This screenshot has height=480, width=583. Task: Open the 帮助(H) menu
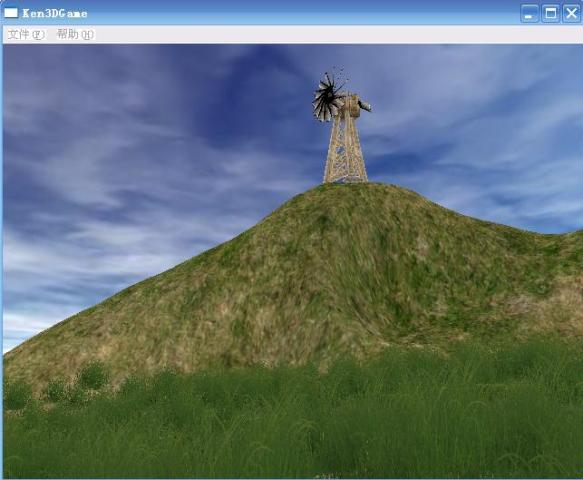click(75, 35)
